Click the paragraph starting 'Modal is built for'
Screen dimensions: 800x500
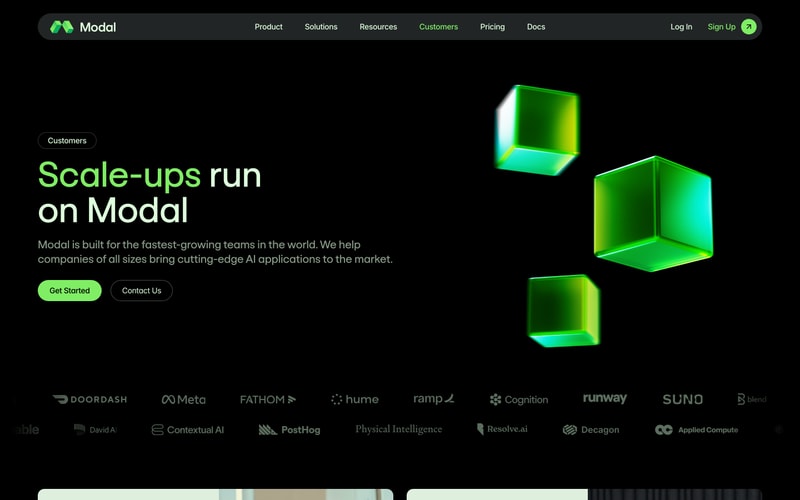click(x=215, y=252)
